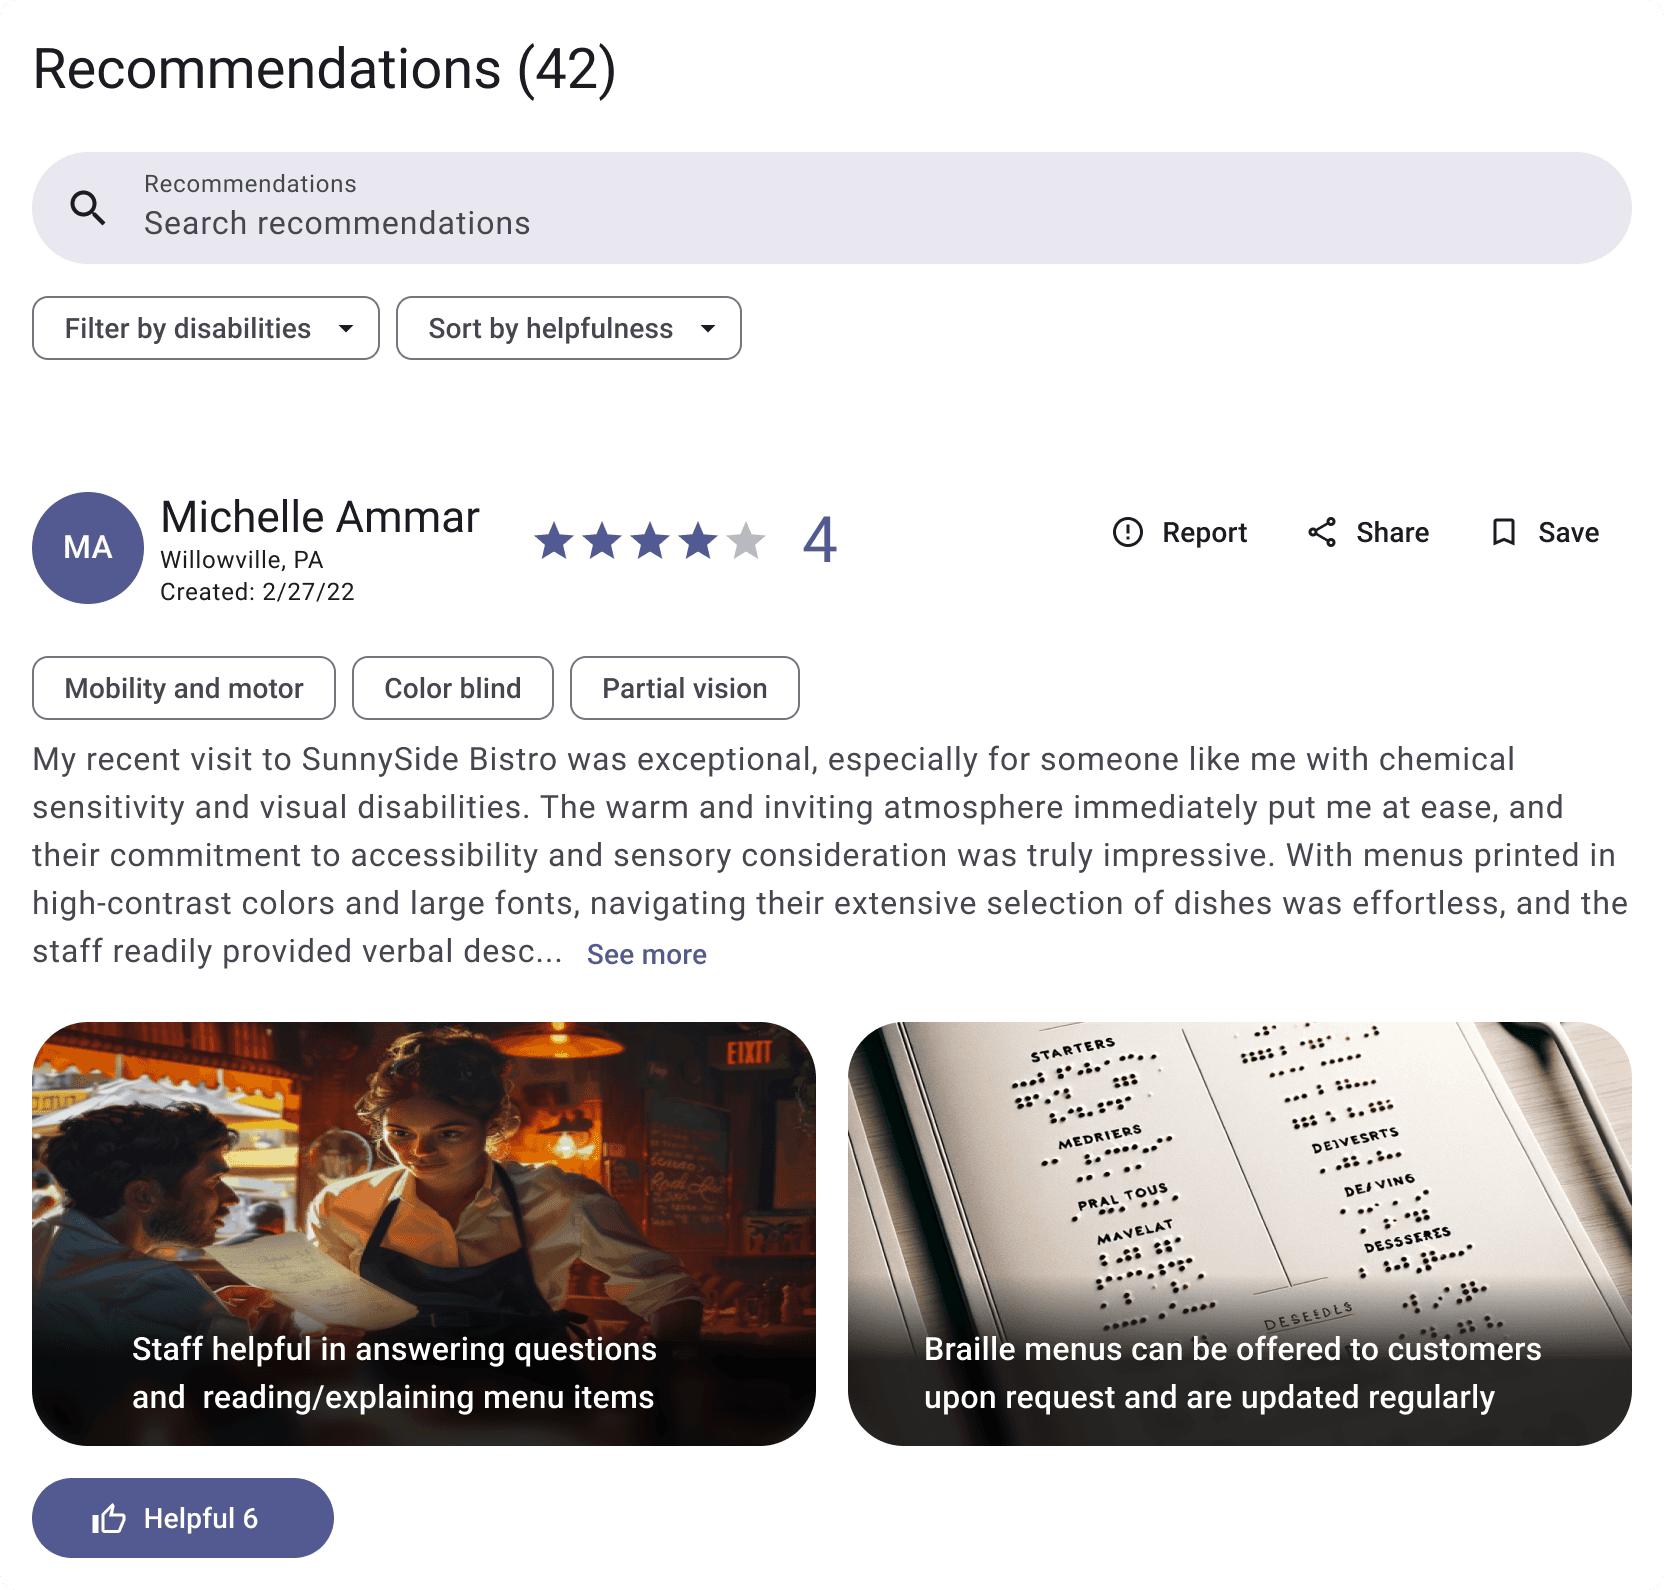The height and width of the screenshot is (1590, 1664).
Task: Toggle the Color blind tag chip
Action: pos(453,688)
